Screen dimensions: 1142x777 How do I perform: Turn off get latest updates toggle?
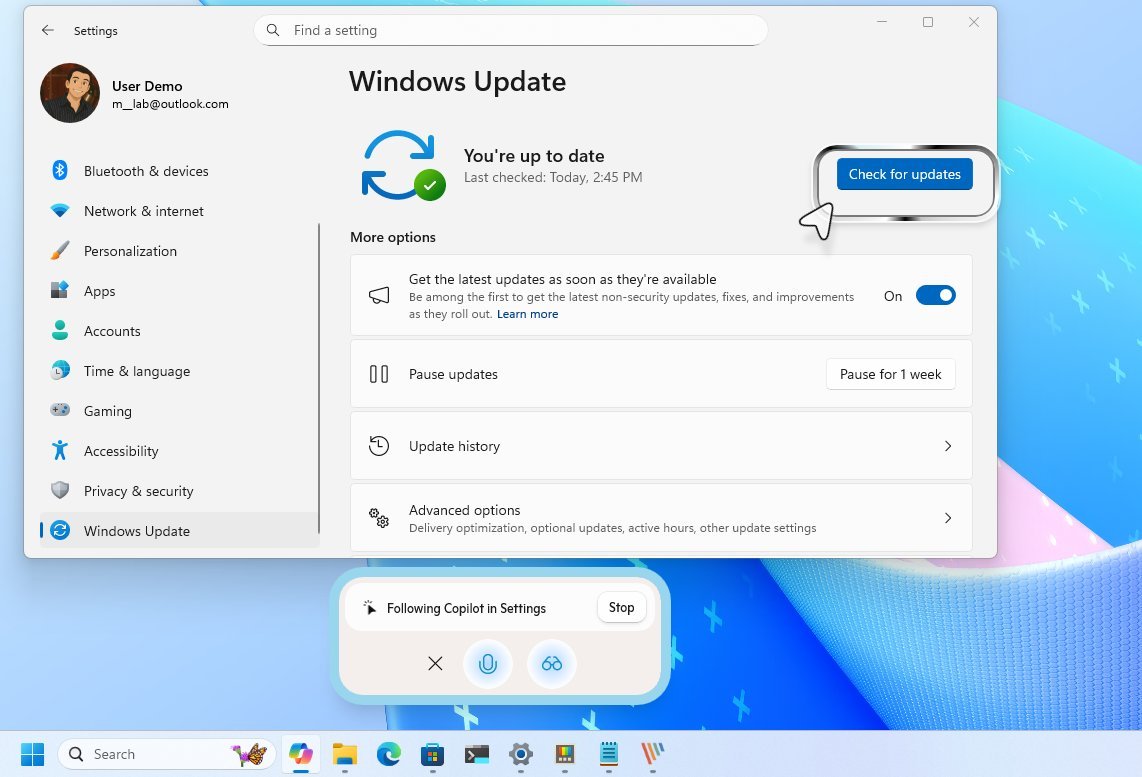tap(935, 296)
